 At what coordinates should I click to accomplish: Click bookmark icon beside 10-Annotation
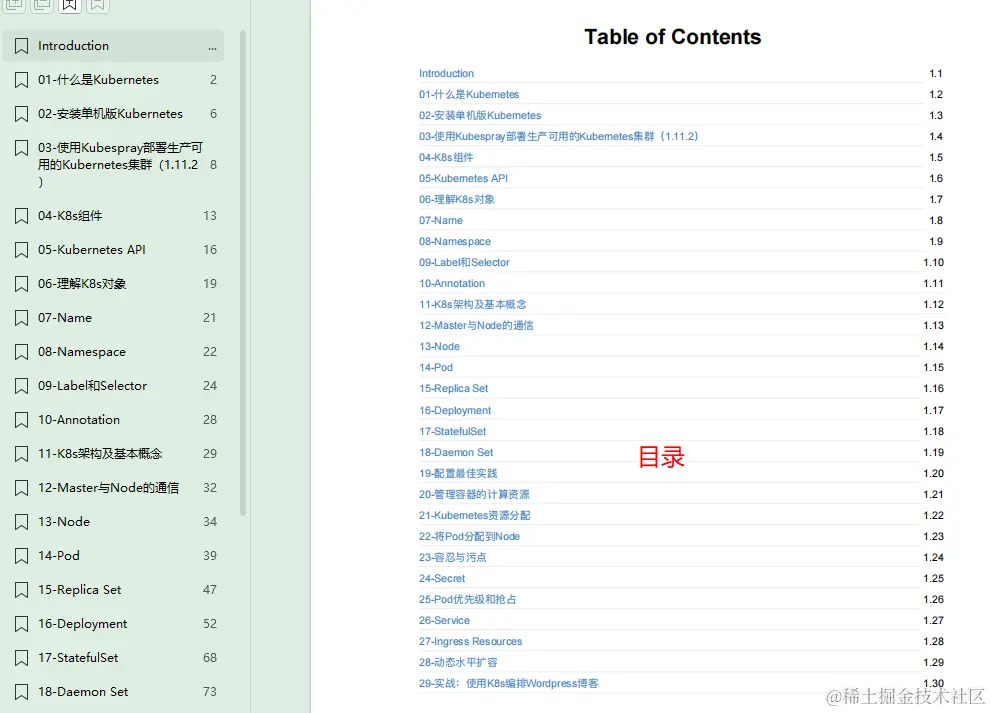pyautogui.click(x=22, y=420)
